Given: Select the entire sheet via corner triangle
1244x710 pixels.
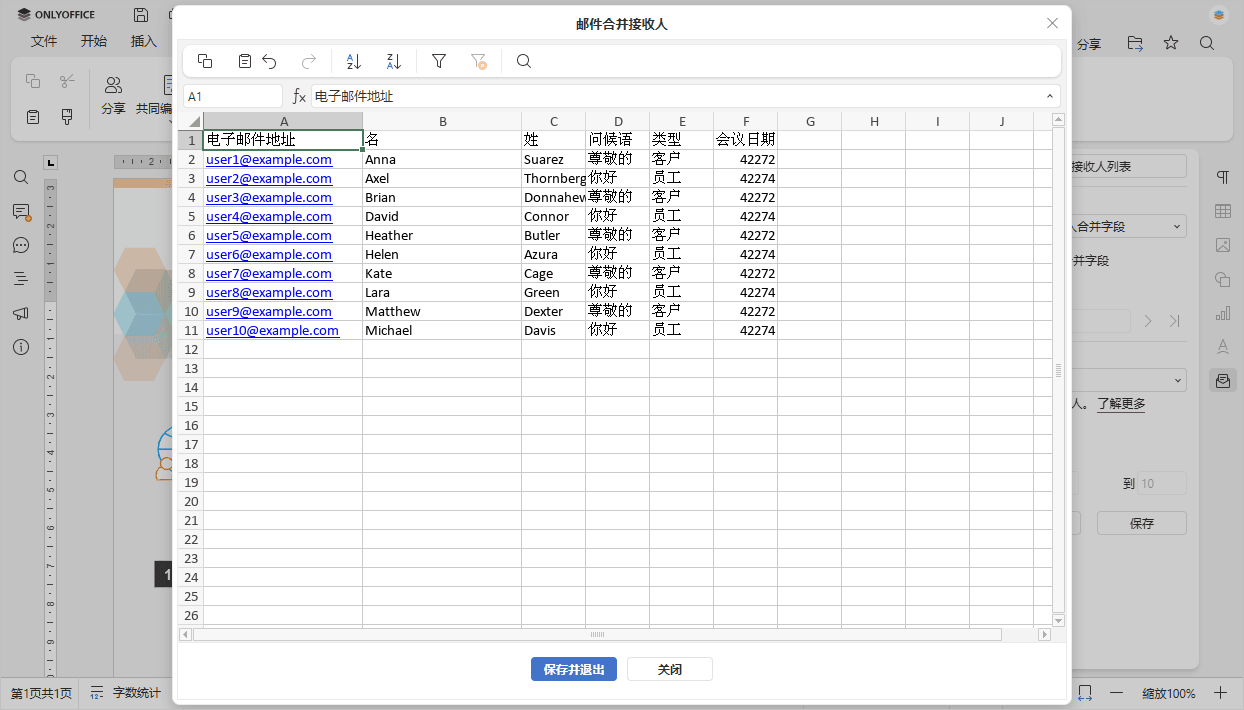Looking at the screenshot, I should tap(193, 121).
